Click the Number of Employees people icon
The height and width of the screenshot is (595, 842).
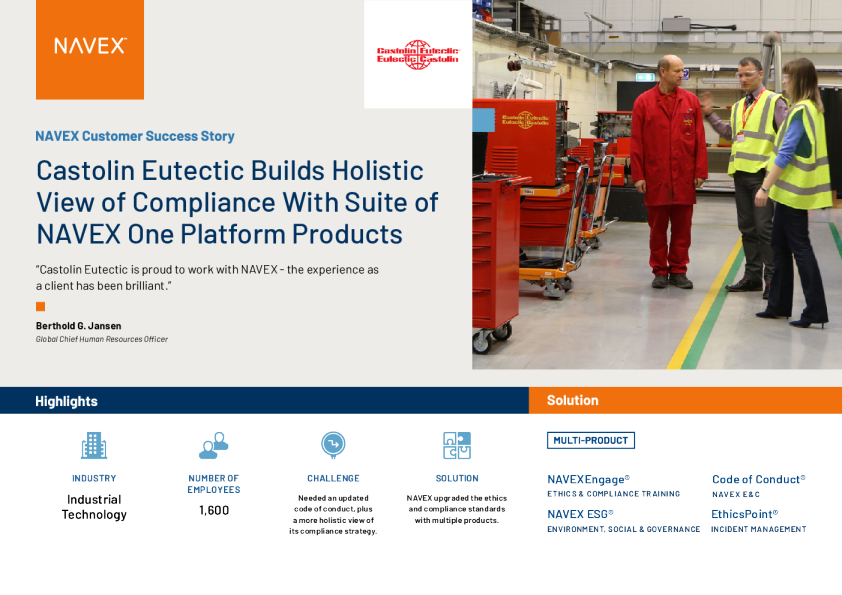pyautogui.click(x=213, y=445)
